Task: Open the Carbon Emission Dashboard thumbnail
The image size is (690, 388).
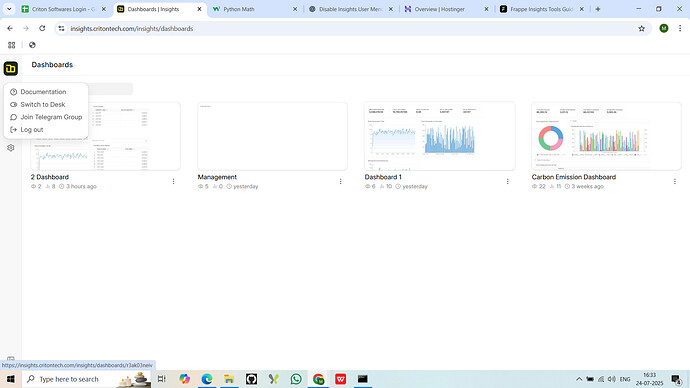Action: pos(606,136)
